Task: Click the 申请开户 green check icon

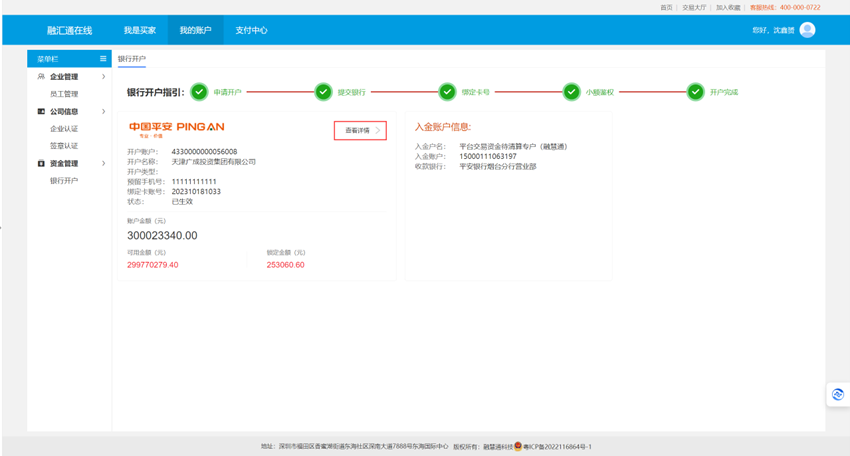Action: click(x=200, y=92)
